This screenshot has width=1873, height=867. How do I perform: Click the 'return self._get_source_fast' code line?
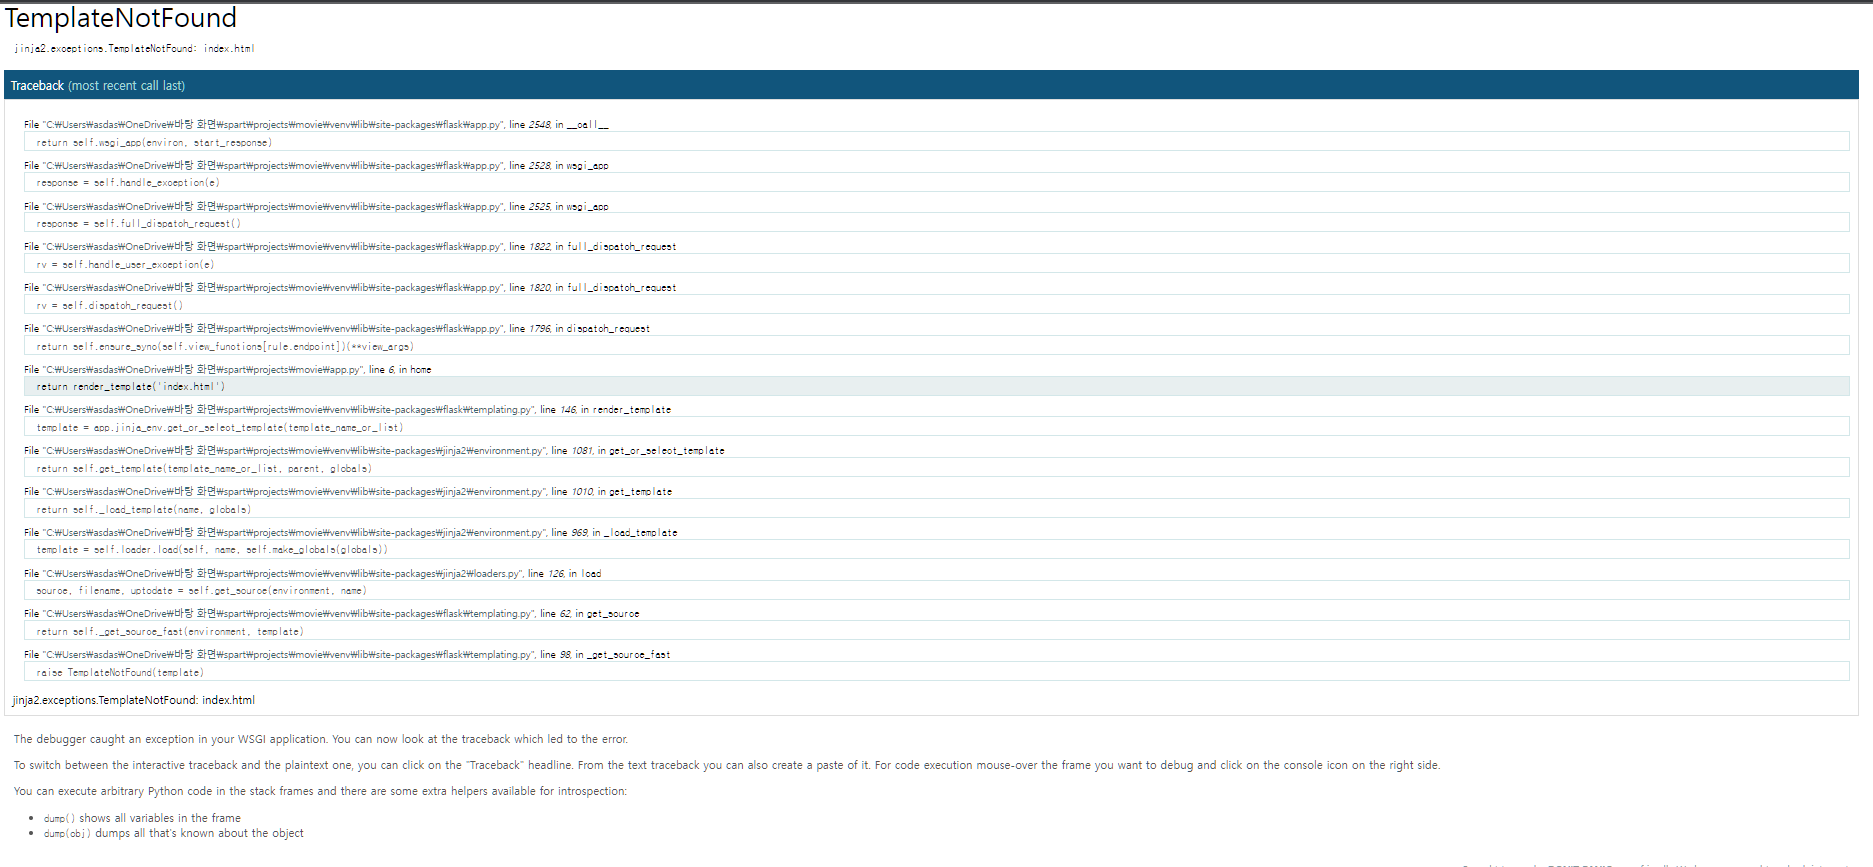[x=169, y=632]
